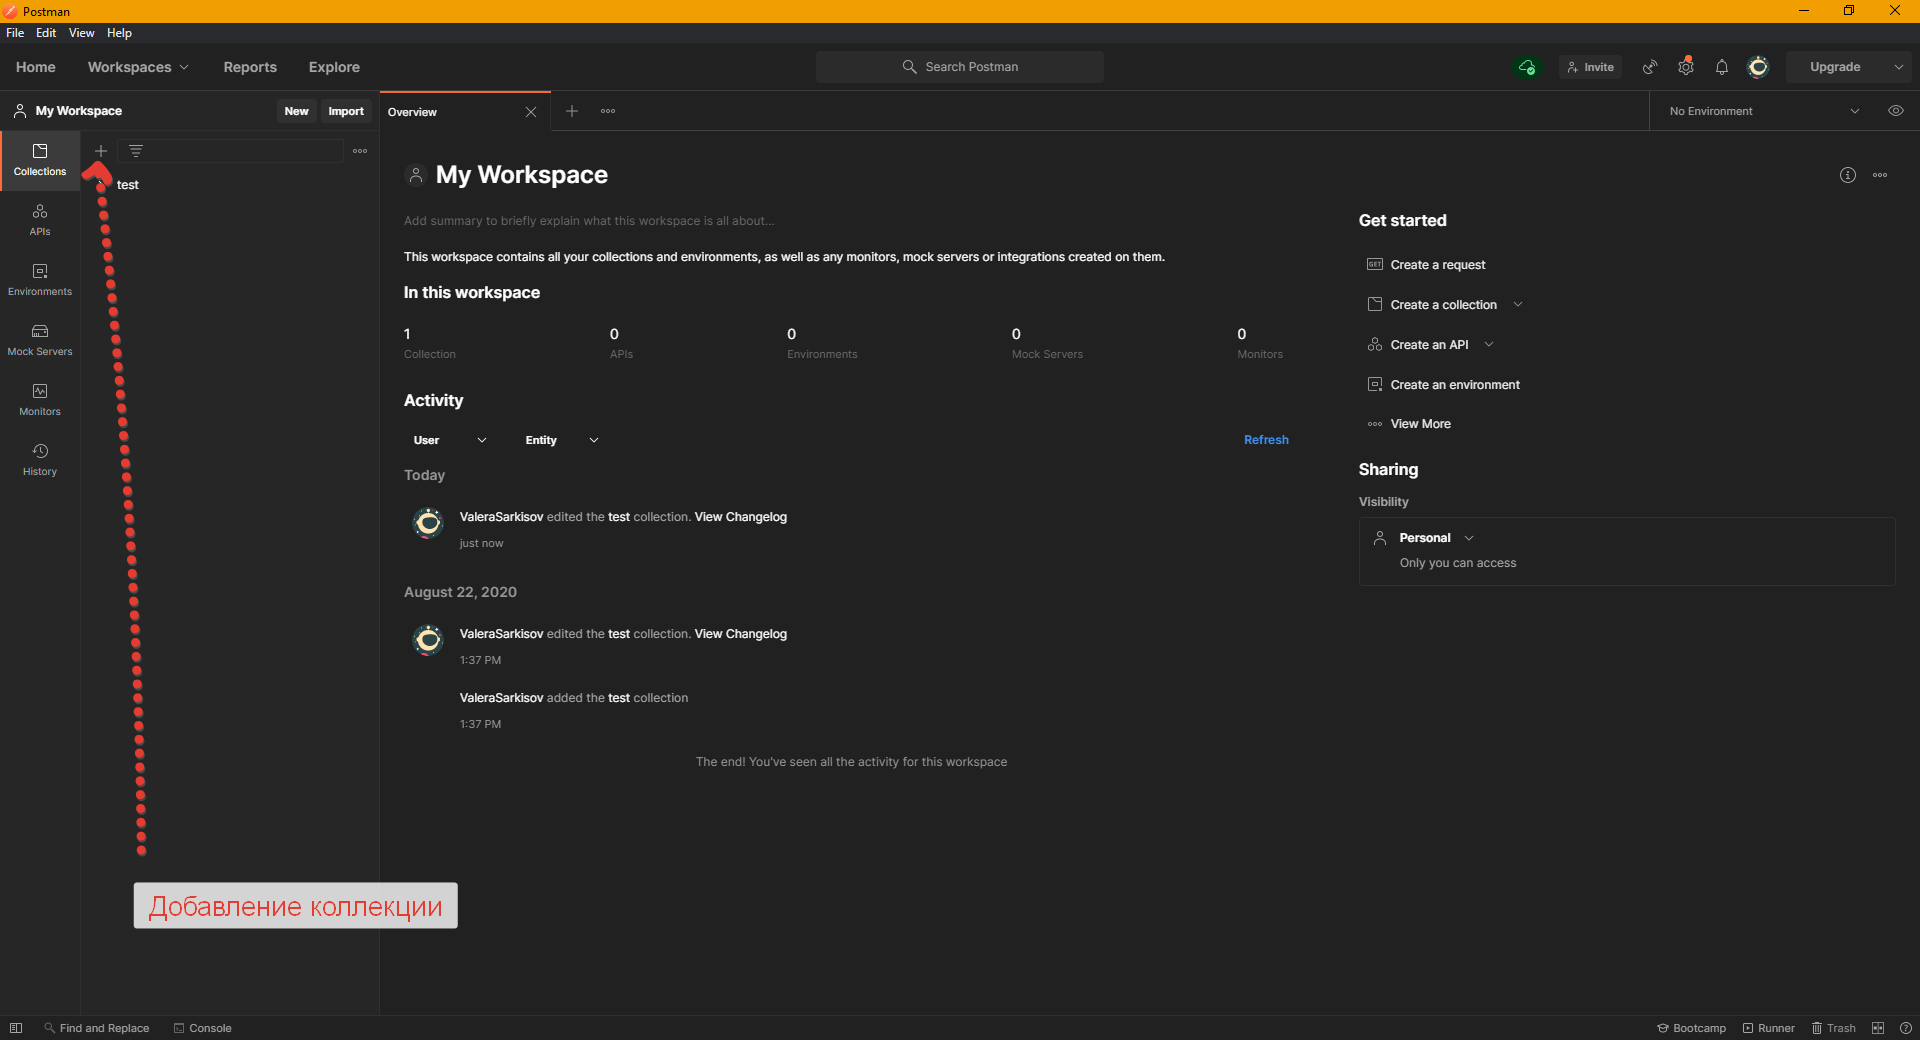Close the Overview tab

[x=531, y=112]
